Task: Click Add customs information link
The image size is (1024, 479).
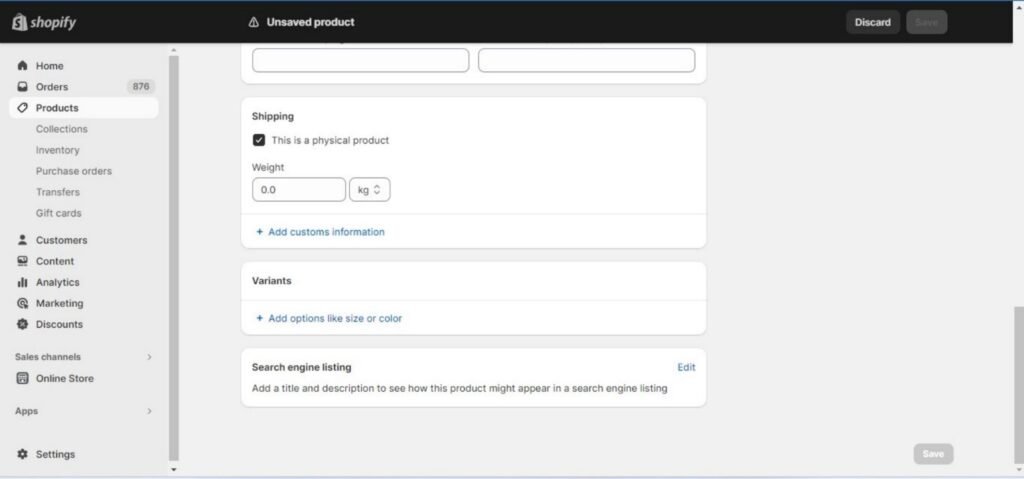Action: (326, 232)
